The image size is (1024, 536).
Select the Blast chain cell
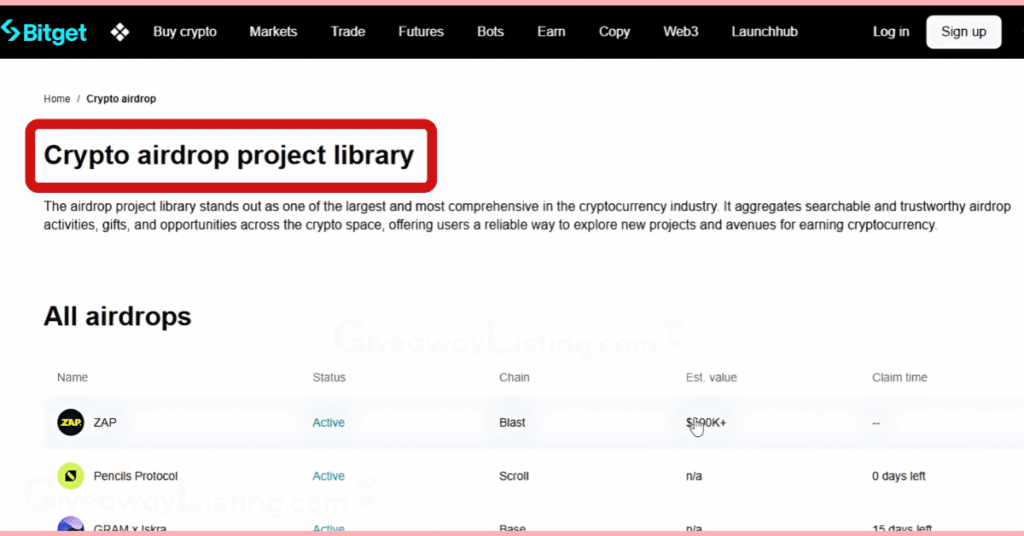click(512, 422)
